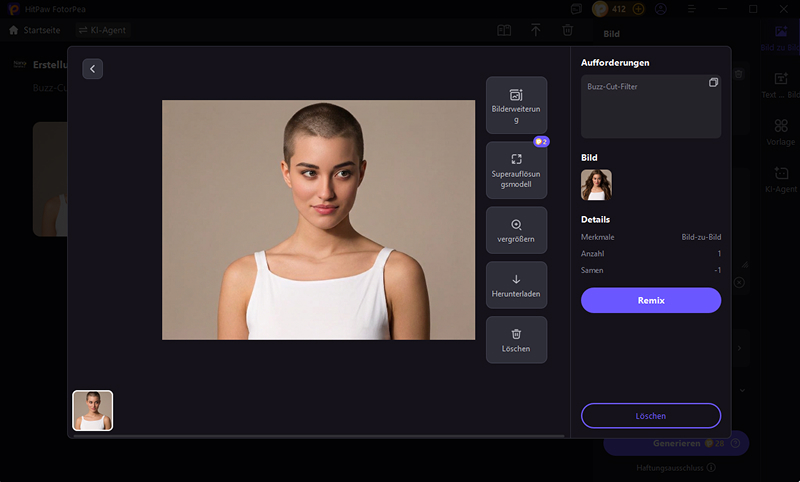Copy the Buzz-Cut-Filter prompt
The image size is (800, 482).
point(713,83)
